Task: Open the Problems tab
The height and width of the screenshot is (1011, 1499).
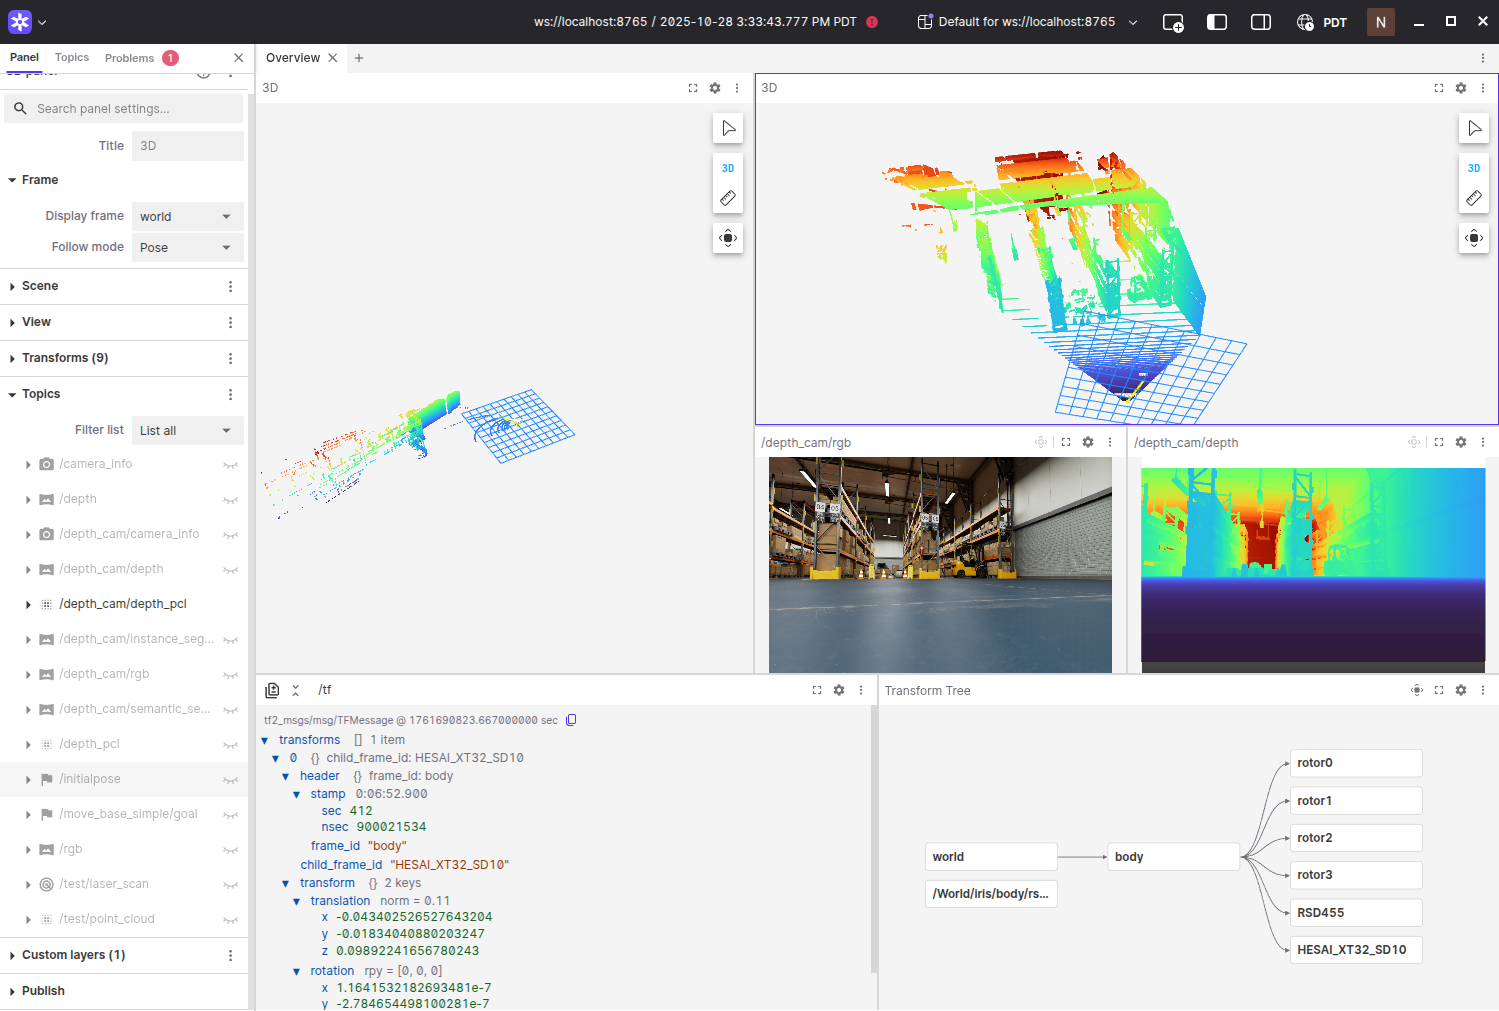Action: coord(130,58)
